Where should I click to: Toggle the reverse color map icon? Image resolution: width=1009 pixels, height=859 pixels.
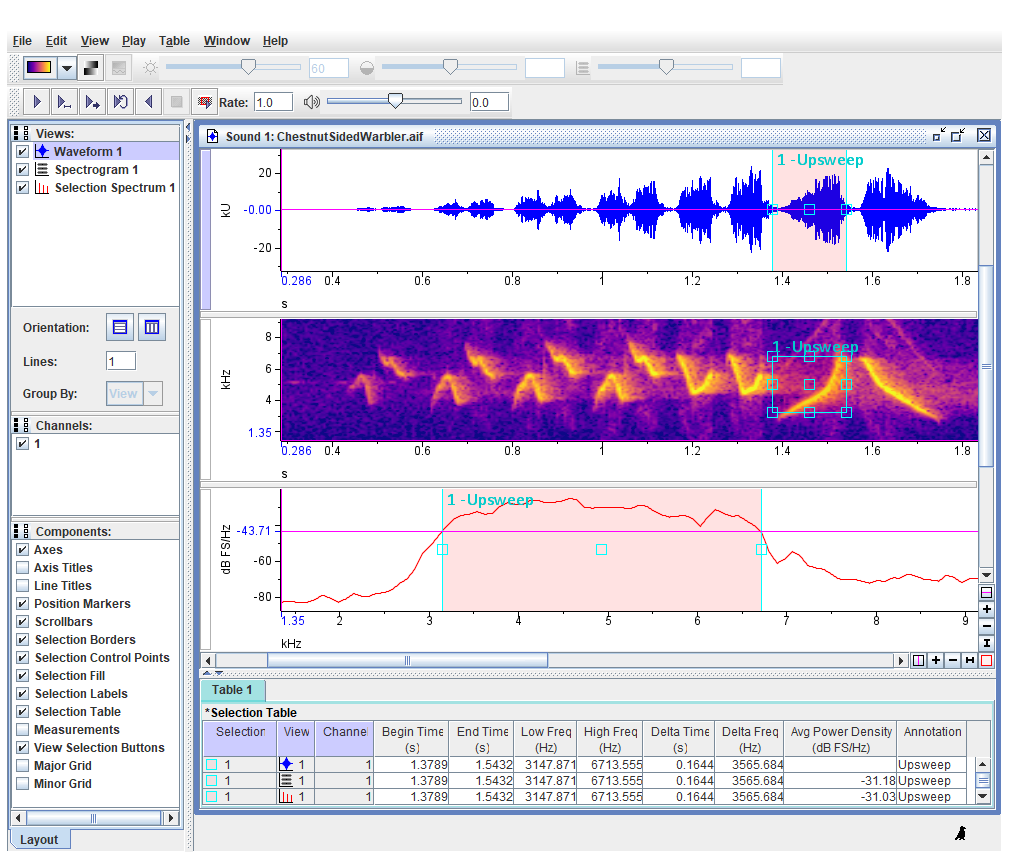point(91,68)
